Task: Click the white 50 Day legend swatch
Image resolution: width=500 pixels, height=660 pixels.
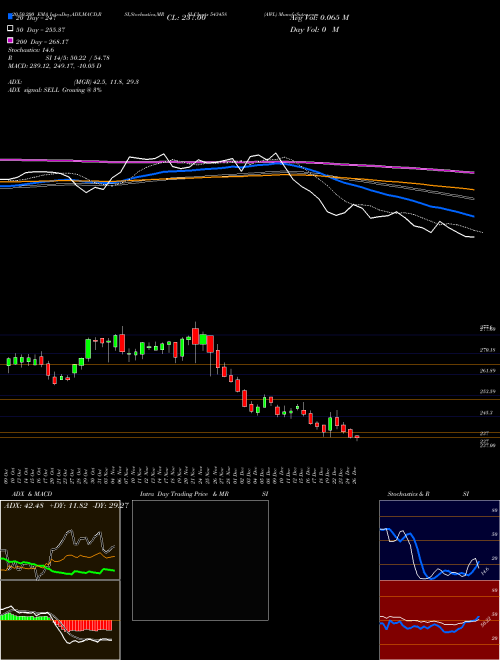Action: [10, 29]
